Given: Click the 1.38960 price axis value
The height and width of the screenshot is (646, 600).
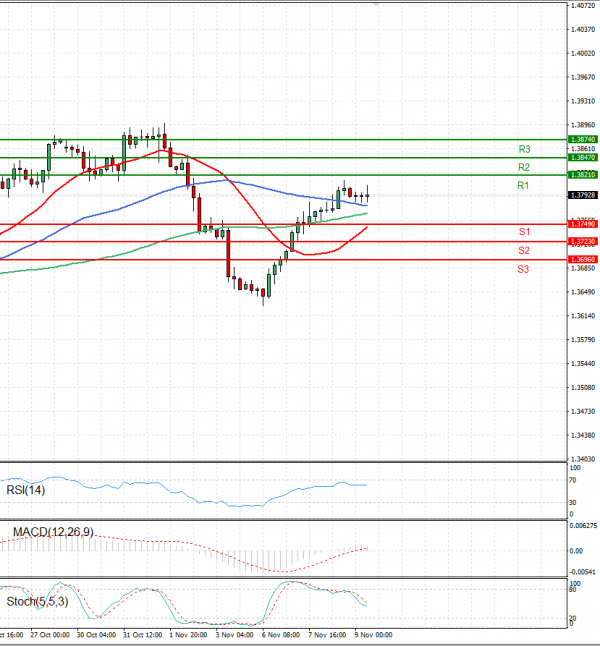Looking at the screenshot, I should pyautogui.click(x=583, y=125).
